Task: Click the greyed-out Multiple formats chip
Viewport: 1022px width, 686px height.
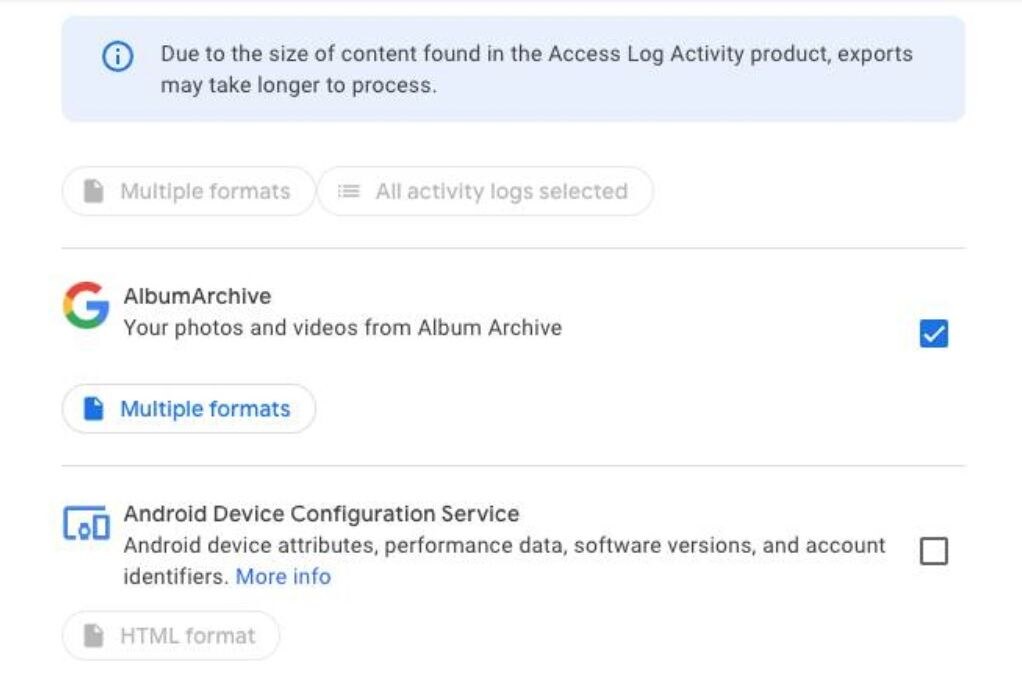Action: point(189,191)
